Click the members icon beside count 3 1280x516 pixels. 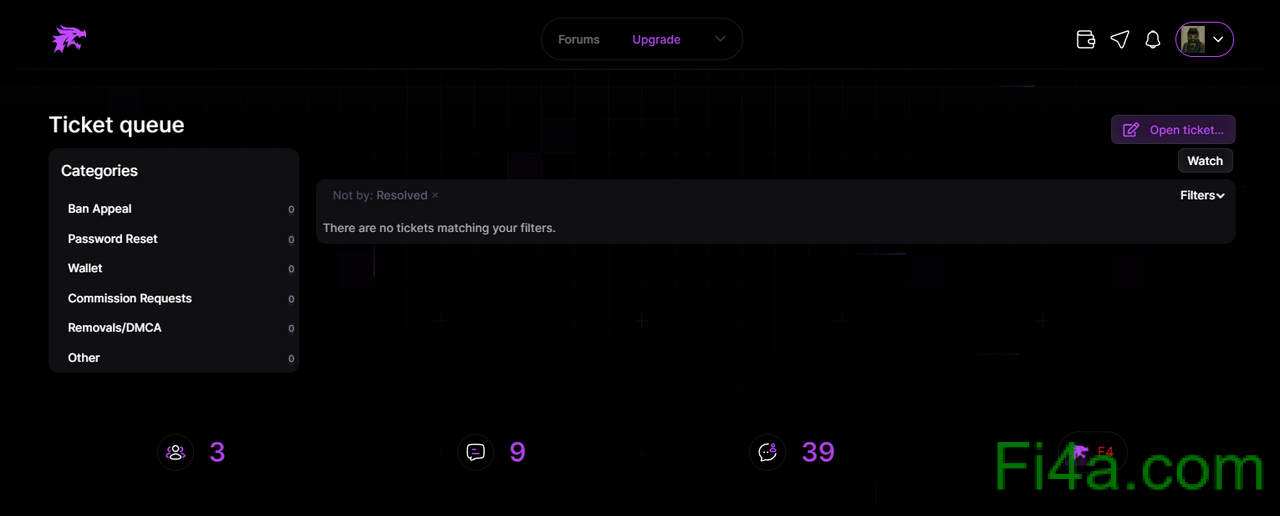[176, 452]
